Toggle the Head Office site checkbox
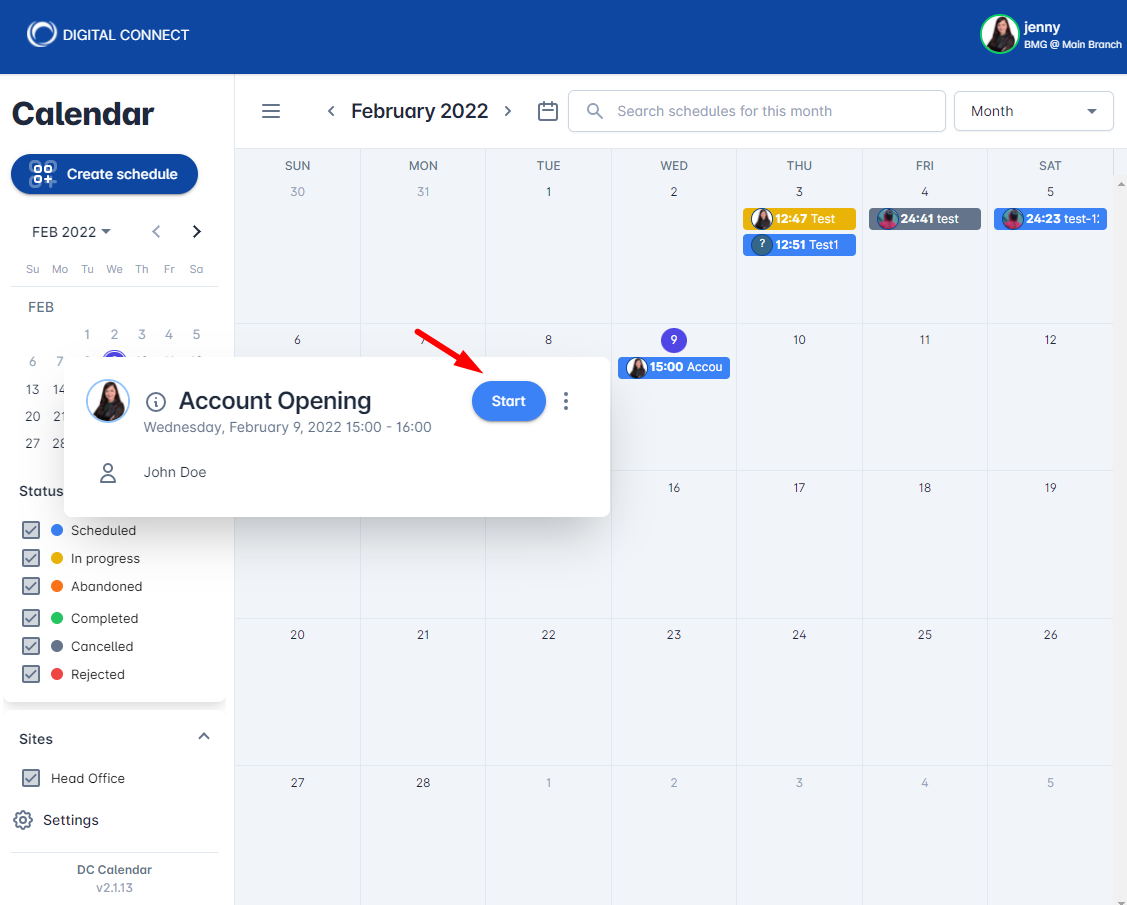Viewport: 1127px width, 905px height. [x=31, y=778]
